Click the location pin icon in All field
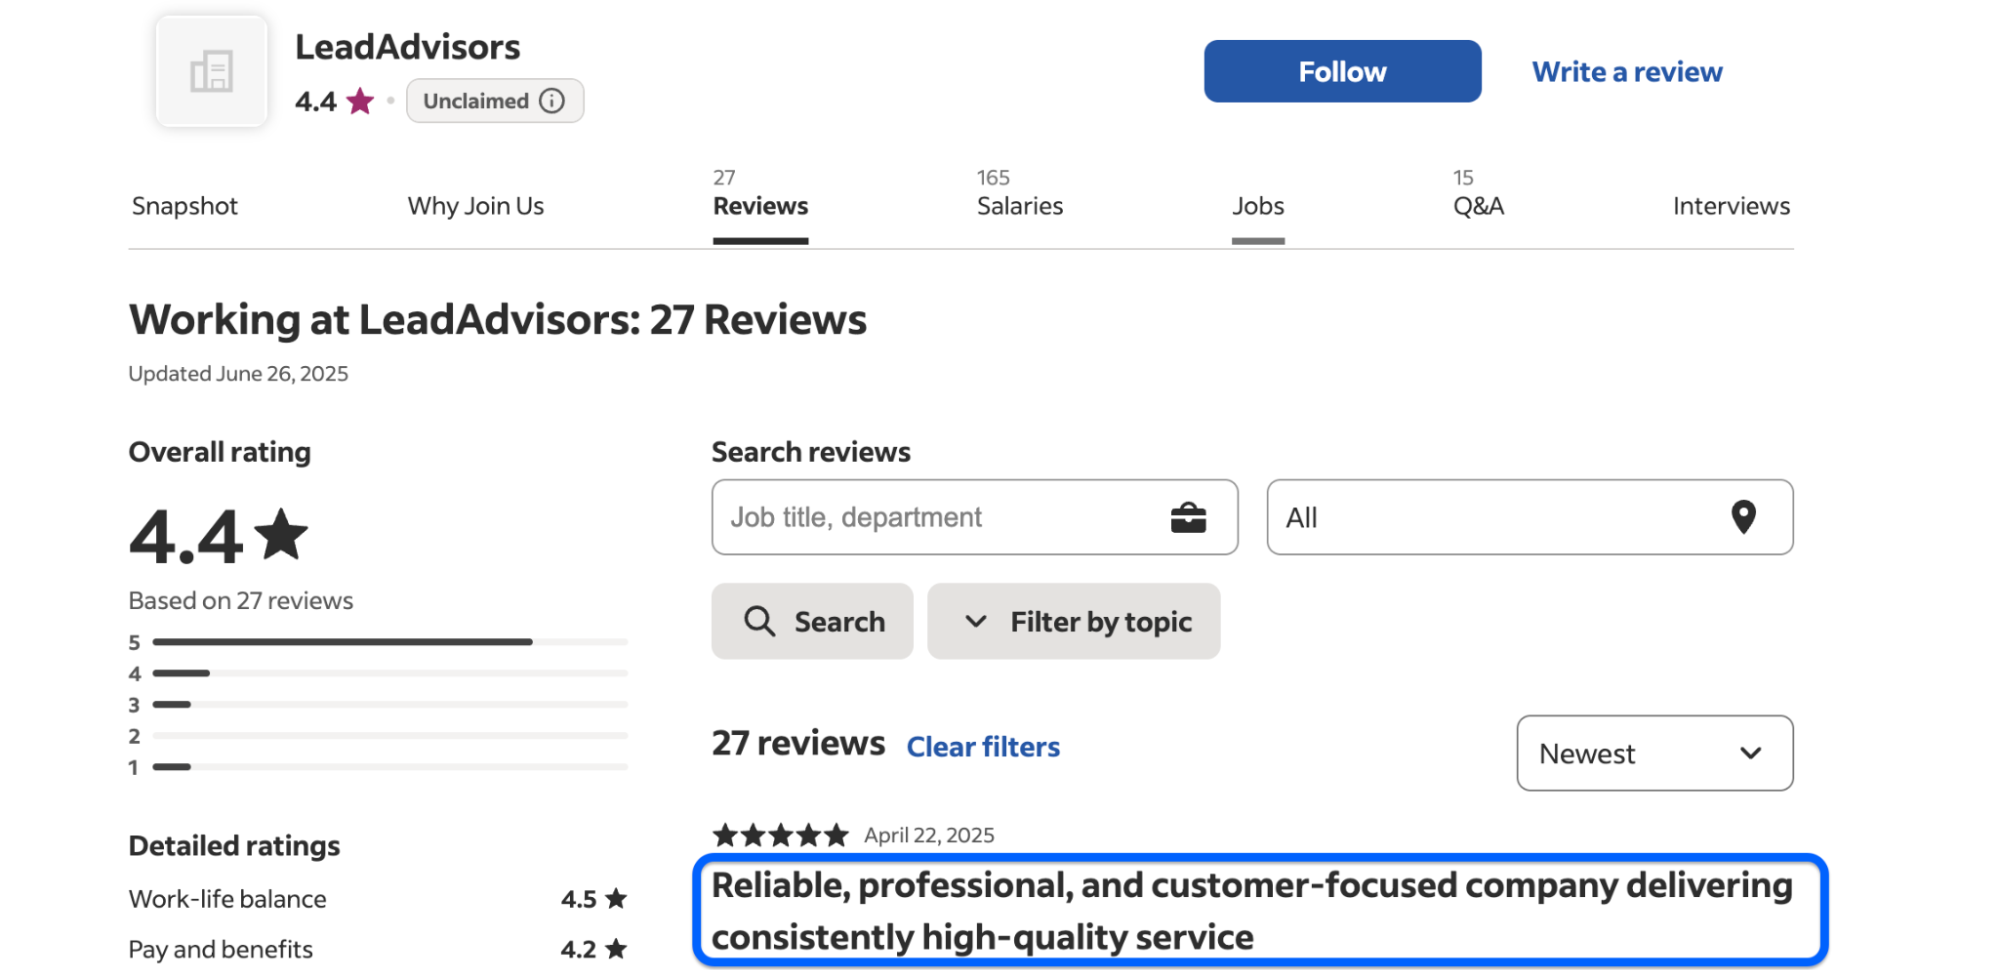1999x971 pixels. 1743,517
